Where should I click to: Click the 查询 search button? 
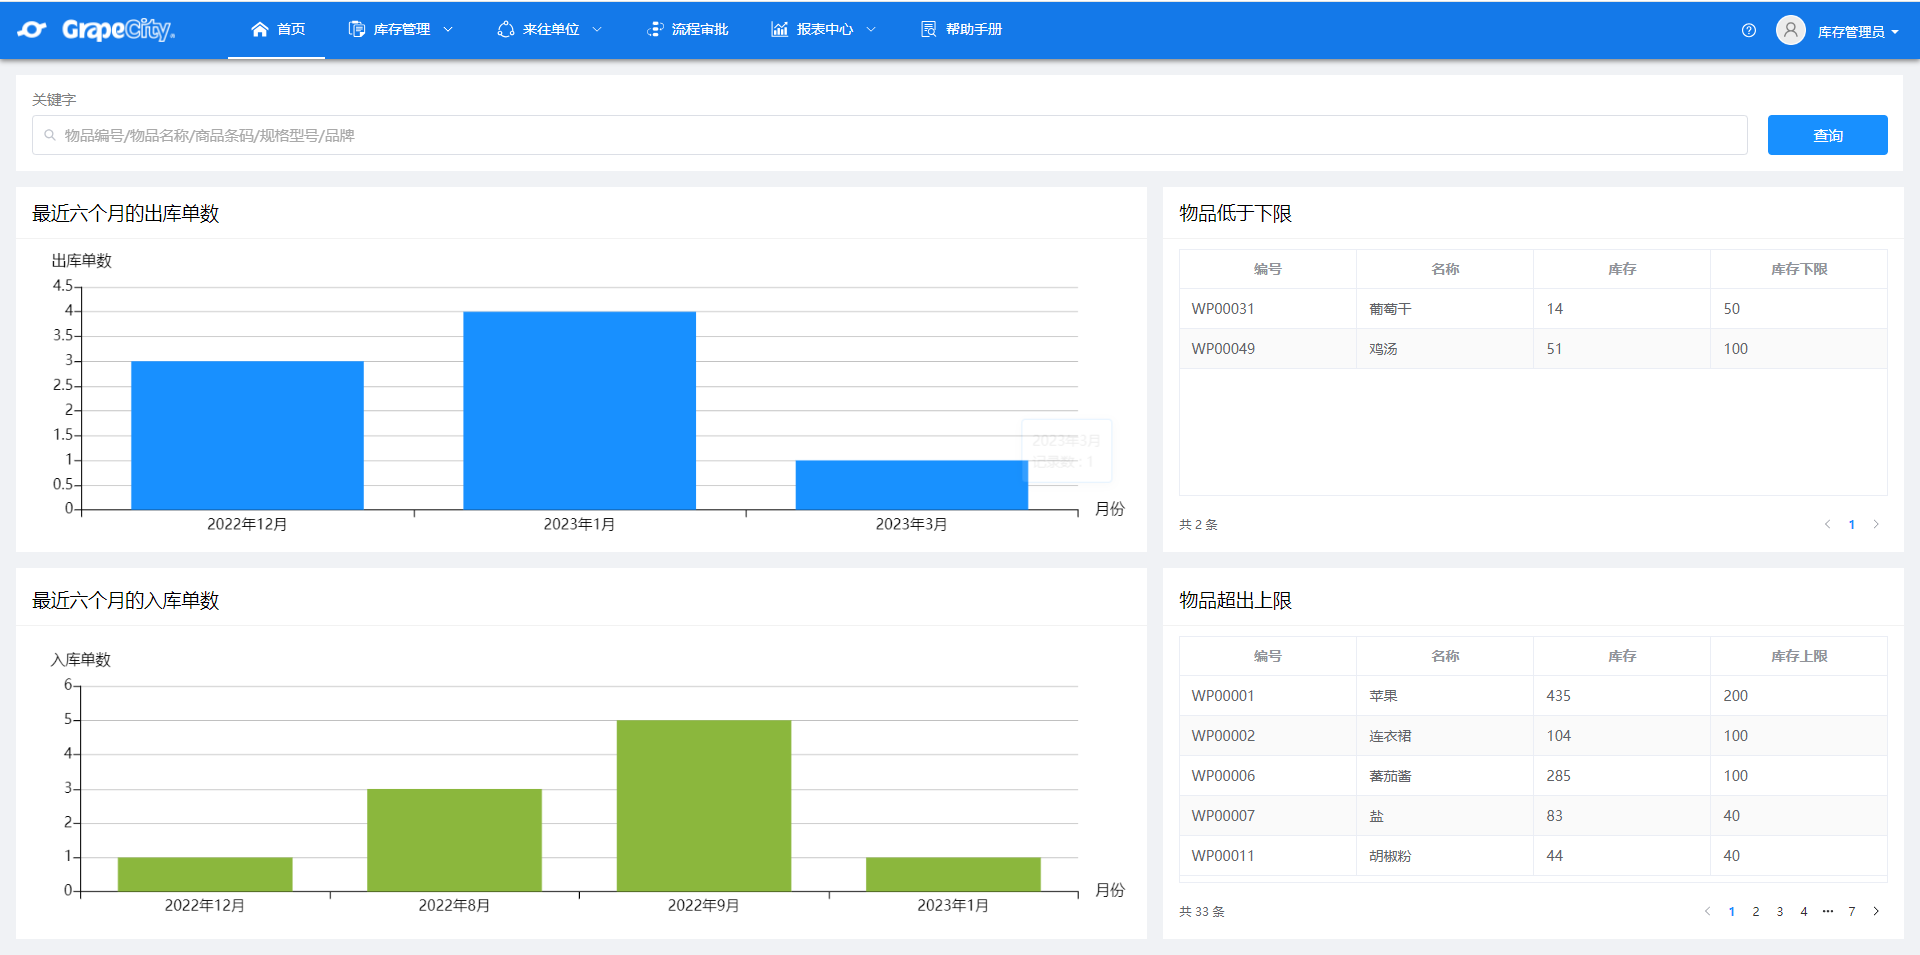tap(1827, 135)
